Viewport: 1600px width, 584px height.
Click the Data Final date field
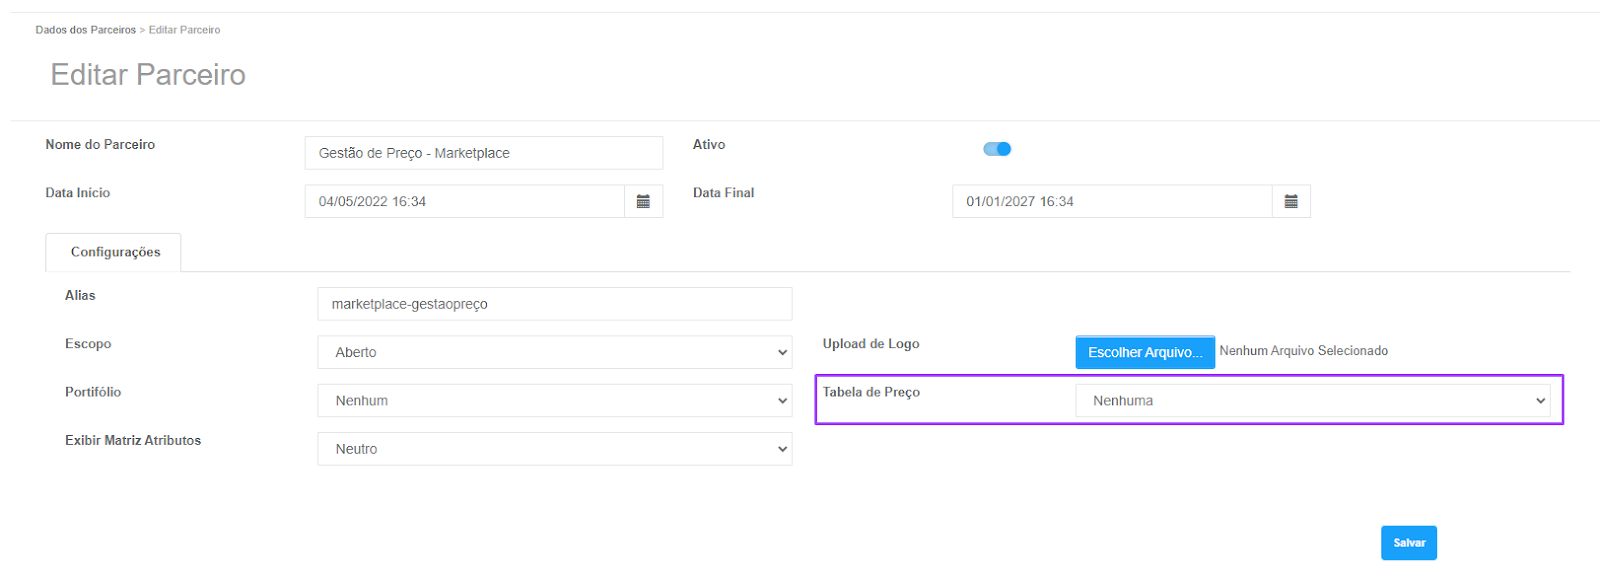1112,201
